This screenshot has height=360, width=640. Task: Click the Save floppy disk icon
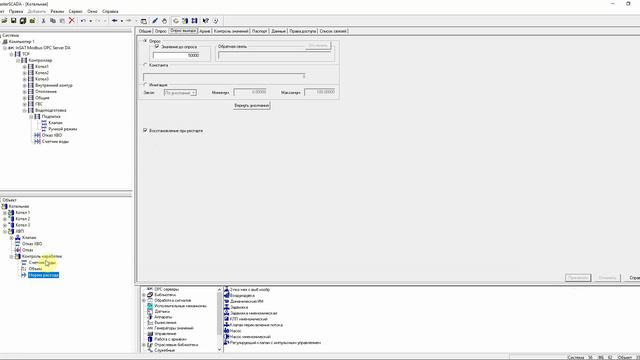click(13, 20)
